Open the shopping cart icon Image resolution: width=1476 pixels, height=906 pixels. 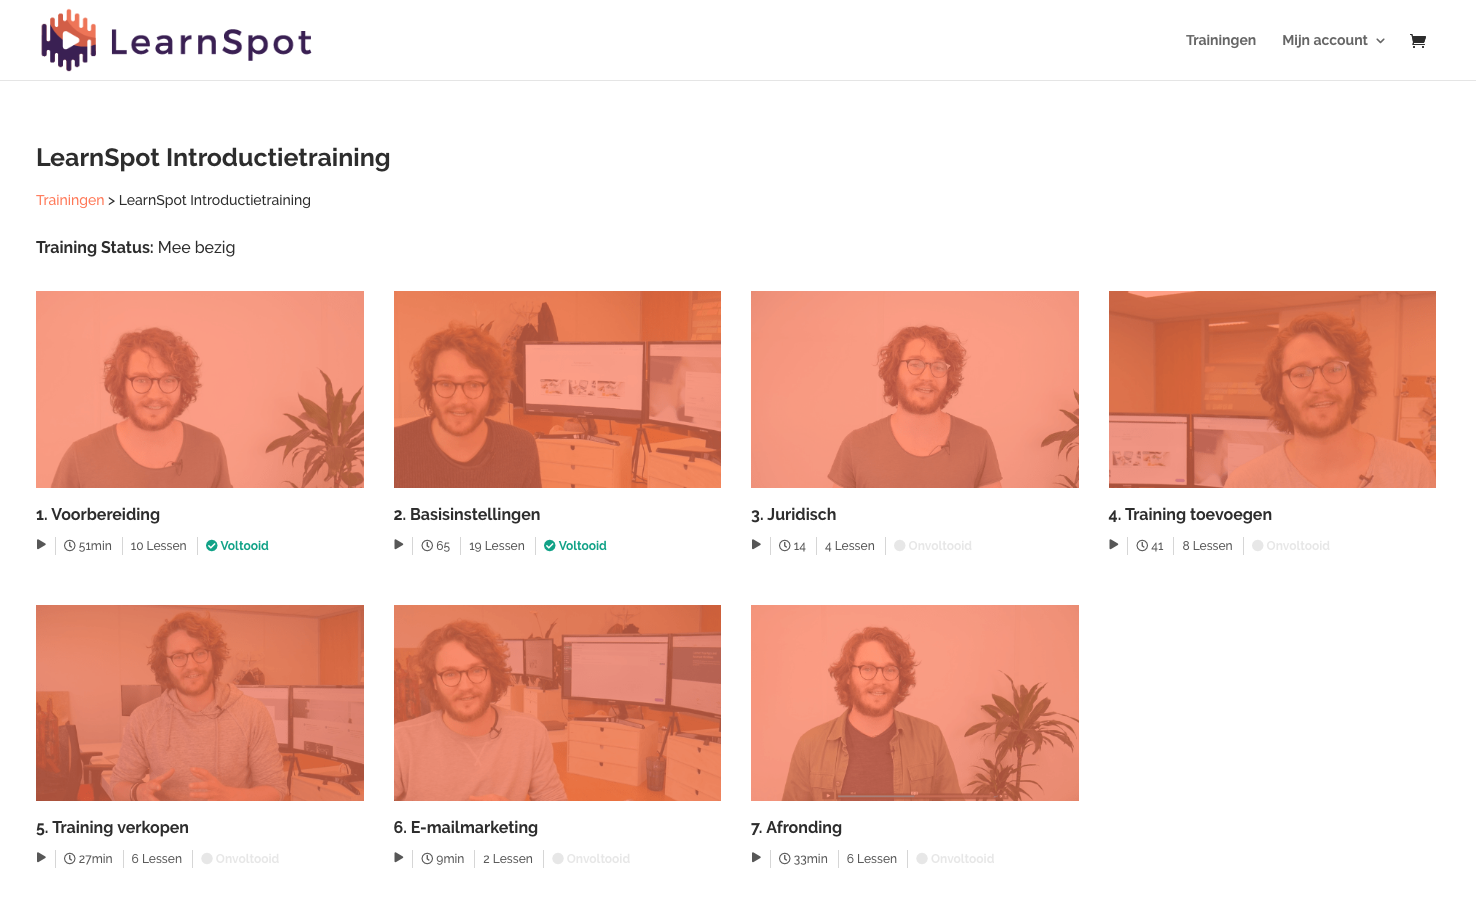[1417, 41]
